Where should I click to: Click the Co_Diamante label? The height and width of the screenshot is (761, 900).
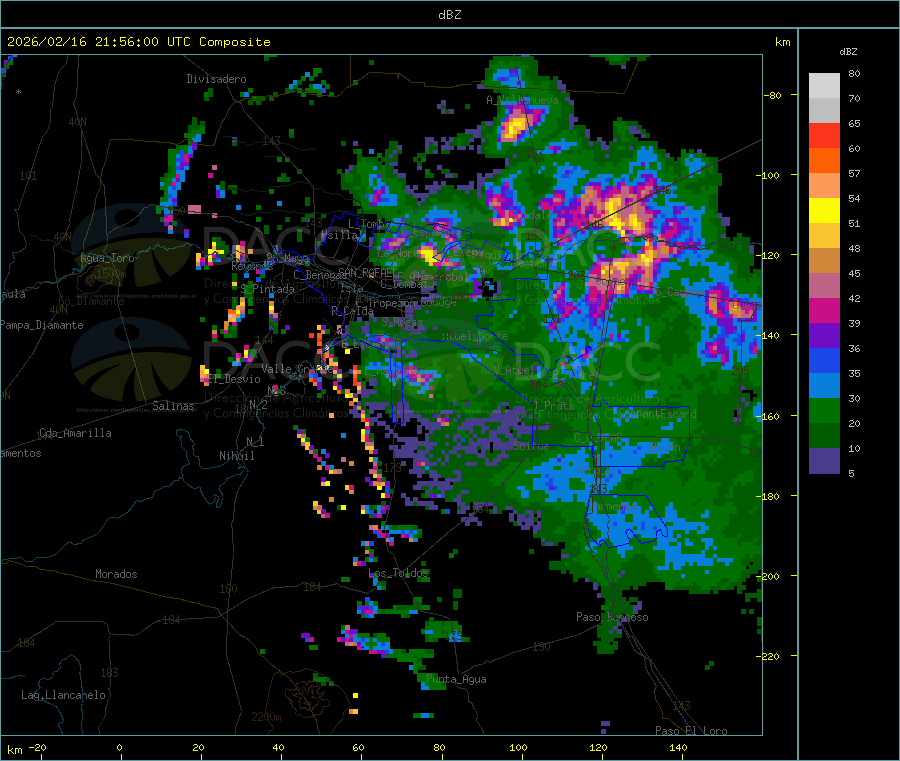coord(91,301)
